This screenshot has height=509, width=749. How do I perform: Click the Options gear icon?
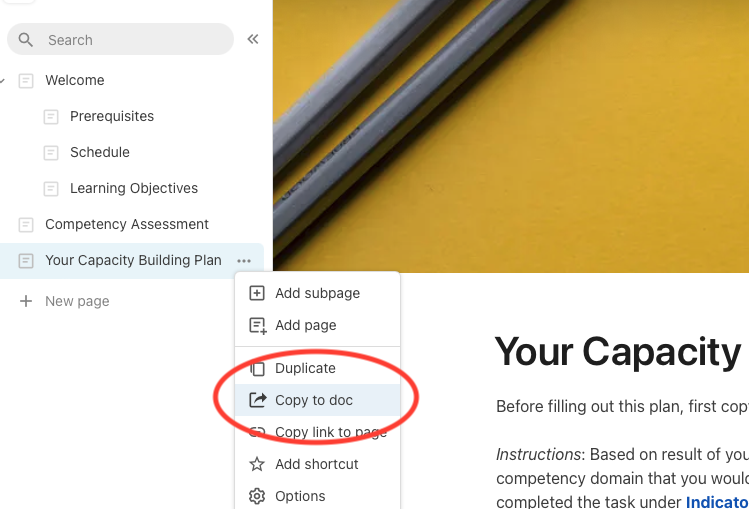(257, 496)
